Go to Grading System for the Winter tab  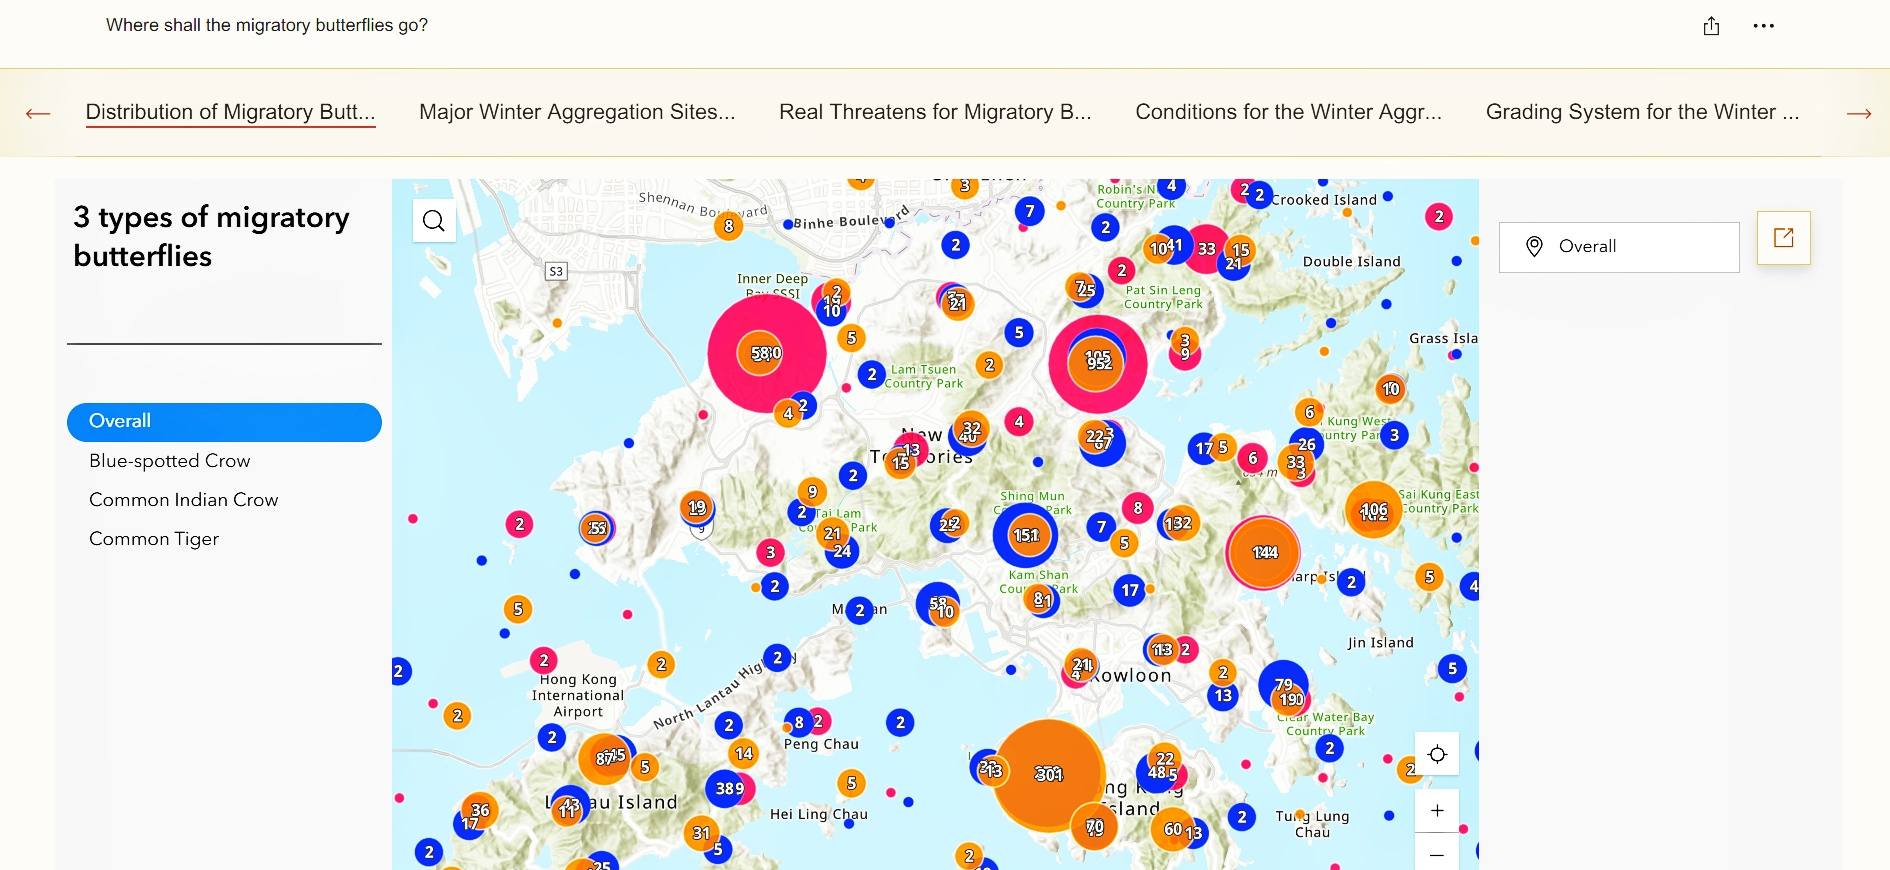coord(1641,112)
